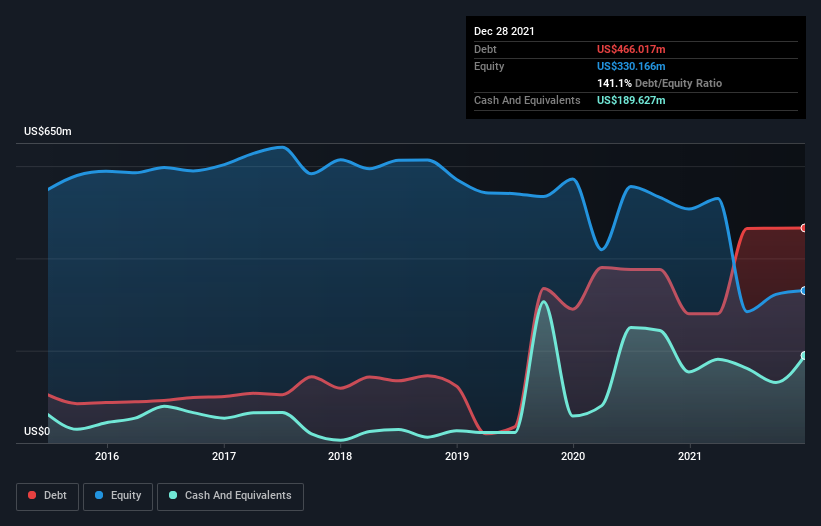
Task: Click the 141.1% Debt/Equity Ratio text
Action: pyautogui.click(x=659, y=83)
